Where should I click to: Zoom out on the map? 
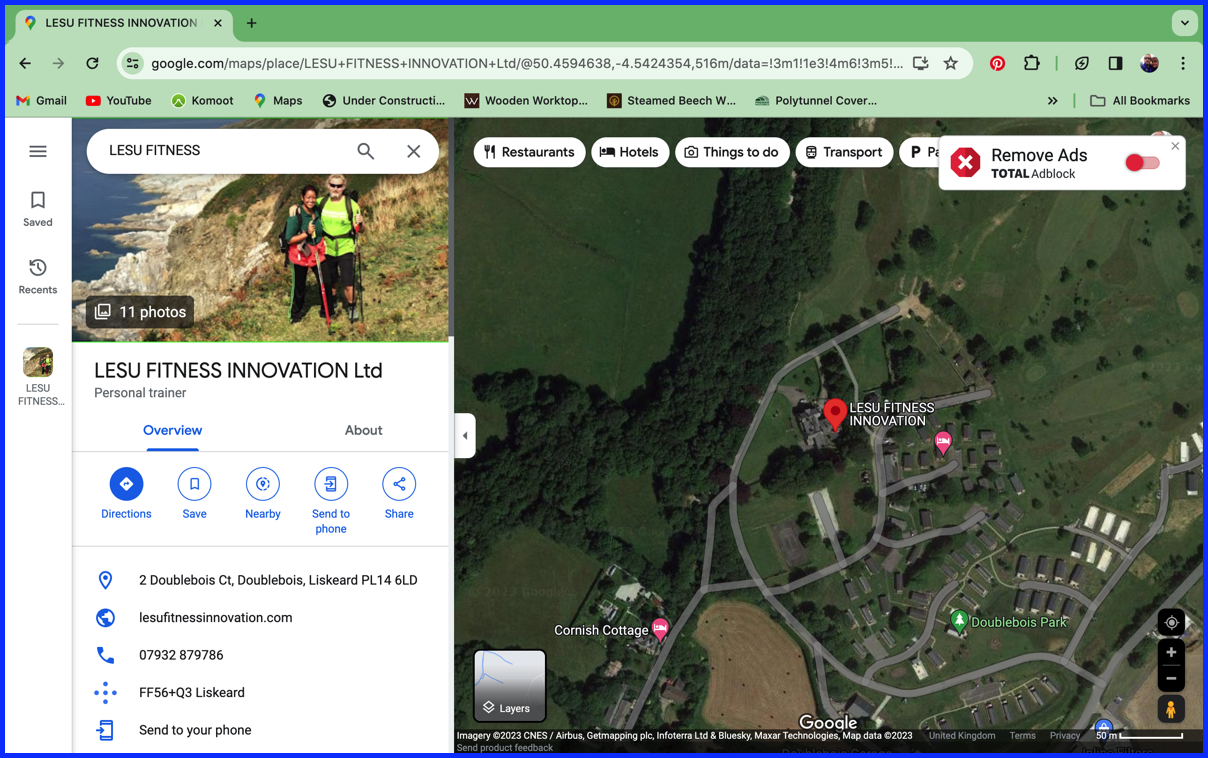1171,678
